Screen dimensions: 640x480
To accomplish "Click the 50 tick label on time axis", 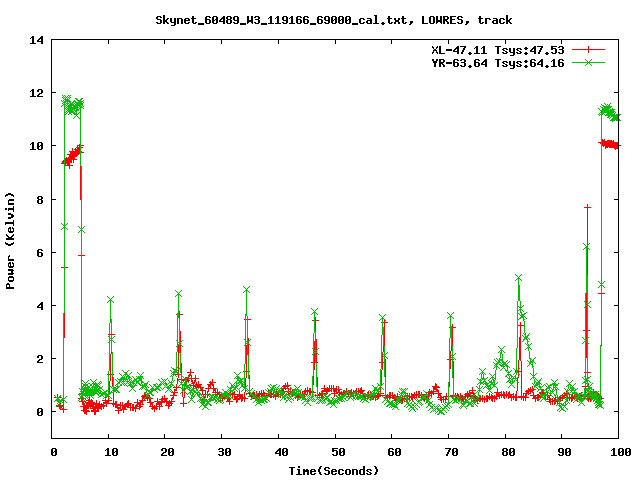I will pyautogui.click(x=335, y=451).
